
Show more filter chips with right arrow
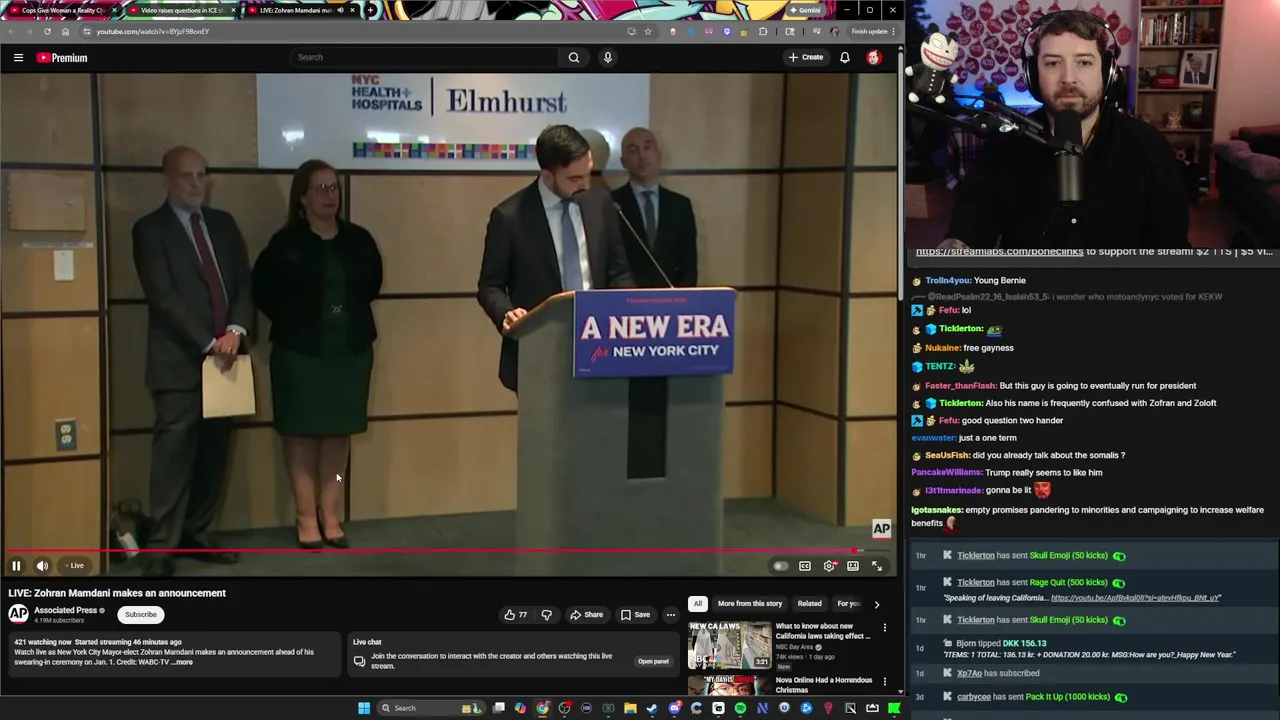(877, 604)
